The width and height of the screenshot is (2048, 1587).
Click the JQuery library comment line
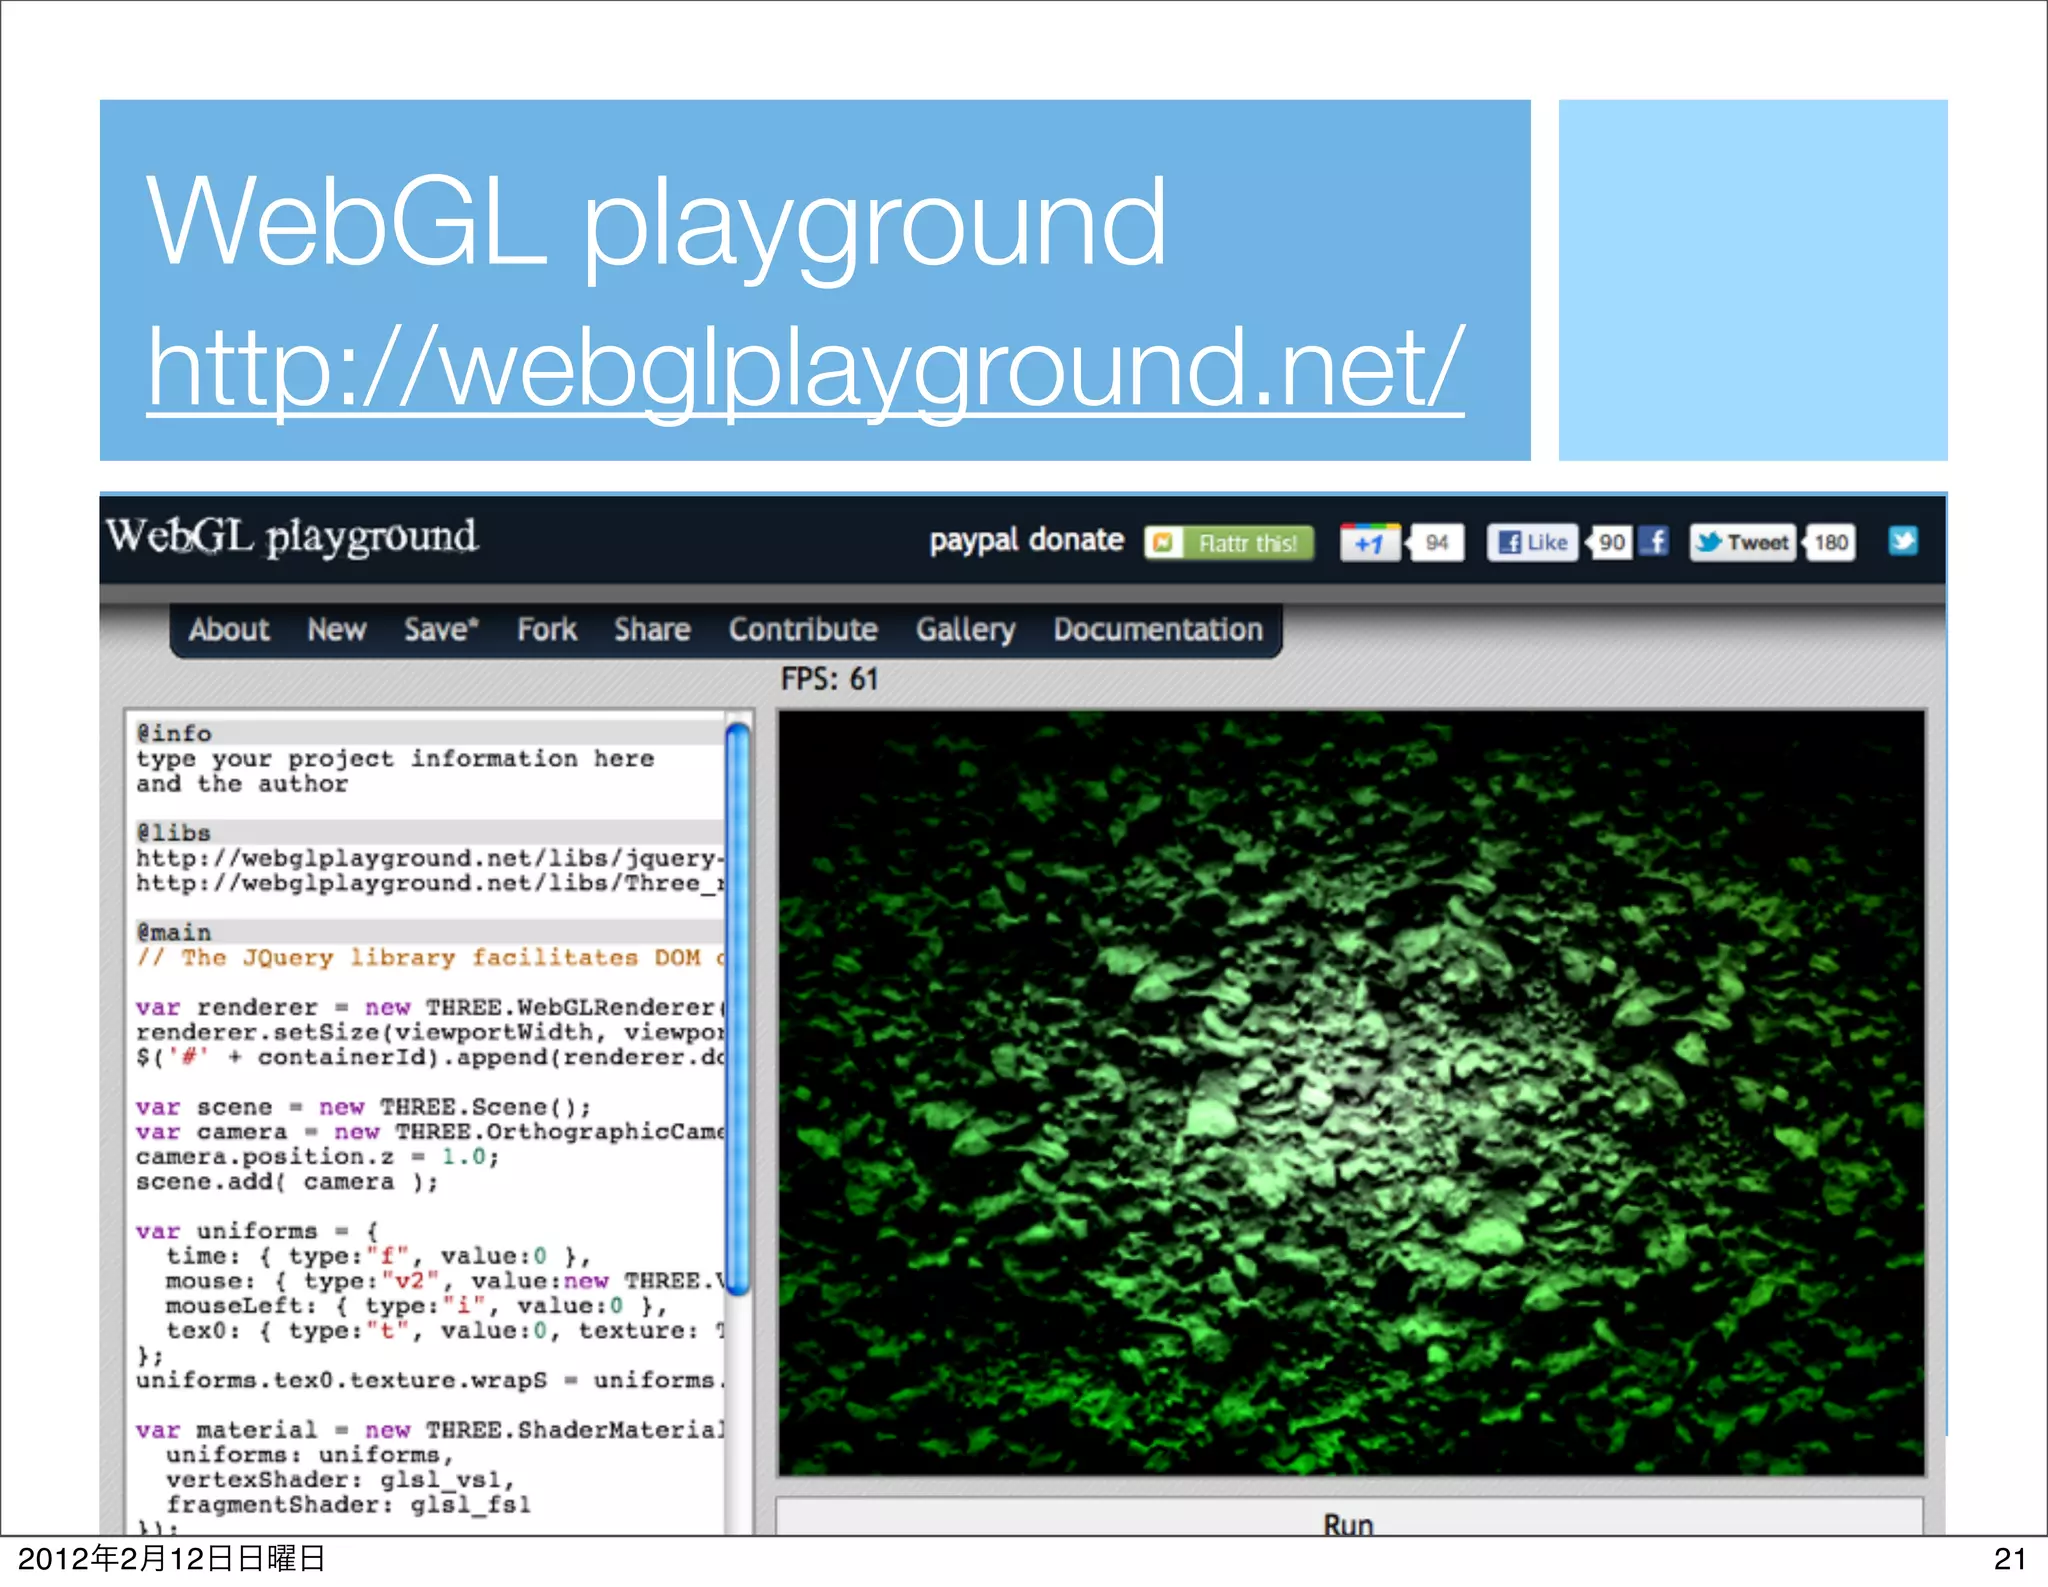coord(430,957)
